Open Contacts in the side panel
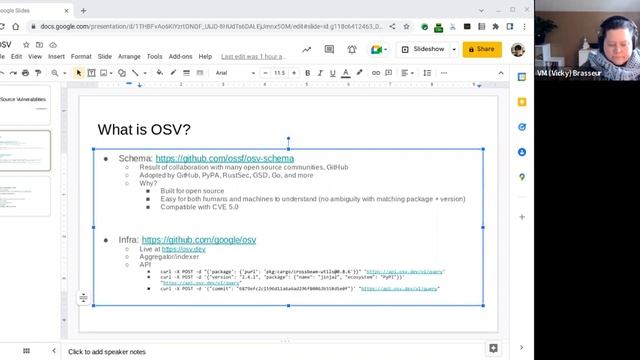 (x=522, y=152)
